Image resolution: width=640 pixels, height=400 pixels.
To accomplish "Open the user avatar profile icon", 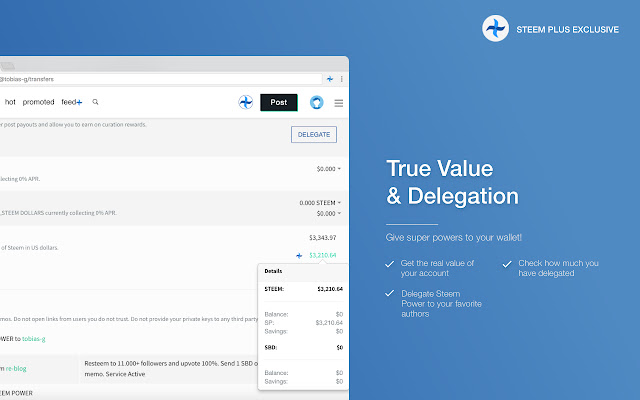I will pos(316,102).
